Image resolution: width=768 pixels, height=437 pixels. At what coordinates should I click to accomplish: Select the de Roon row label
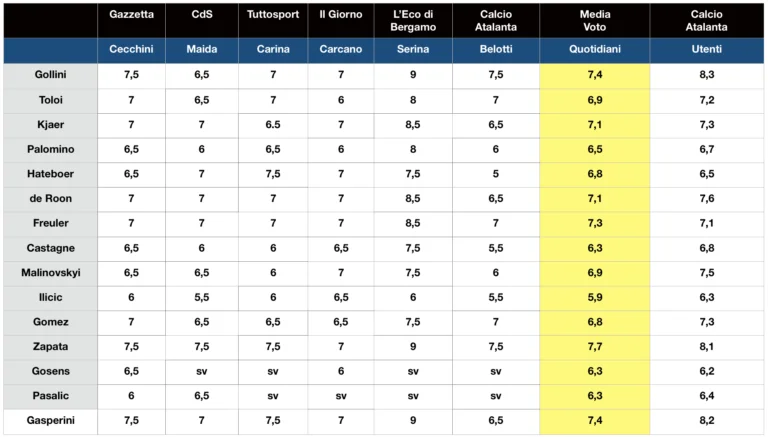point(50,198)
